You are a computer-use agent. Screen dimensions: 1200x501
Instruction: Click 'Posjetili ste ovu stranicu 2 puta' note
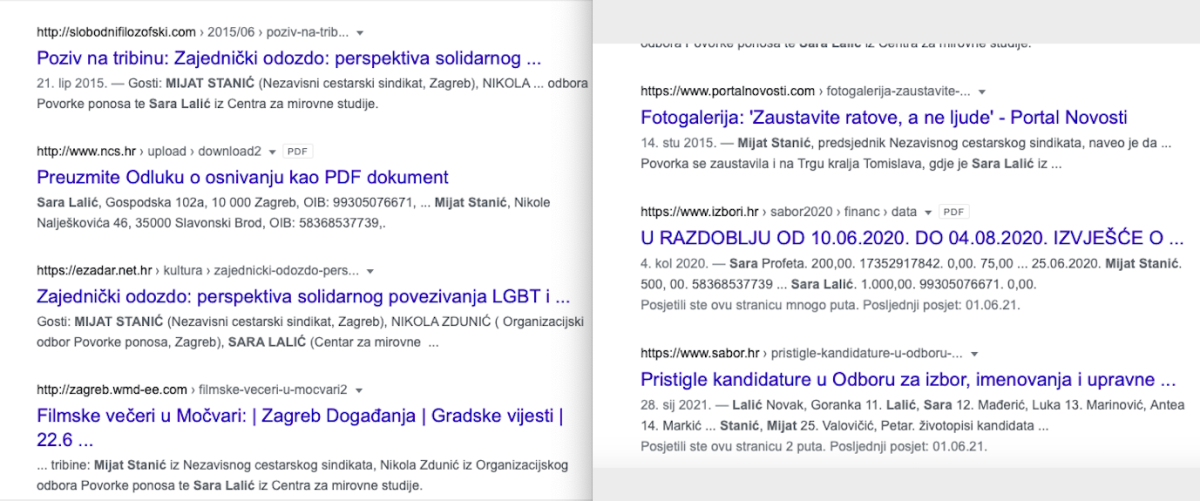pos(814,447)
